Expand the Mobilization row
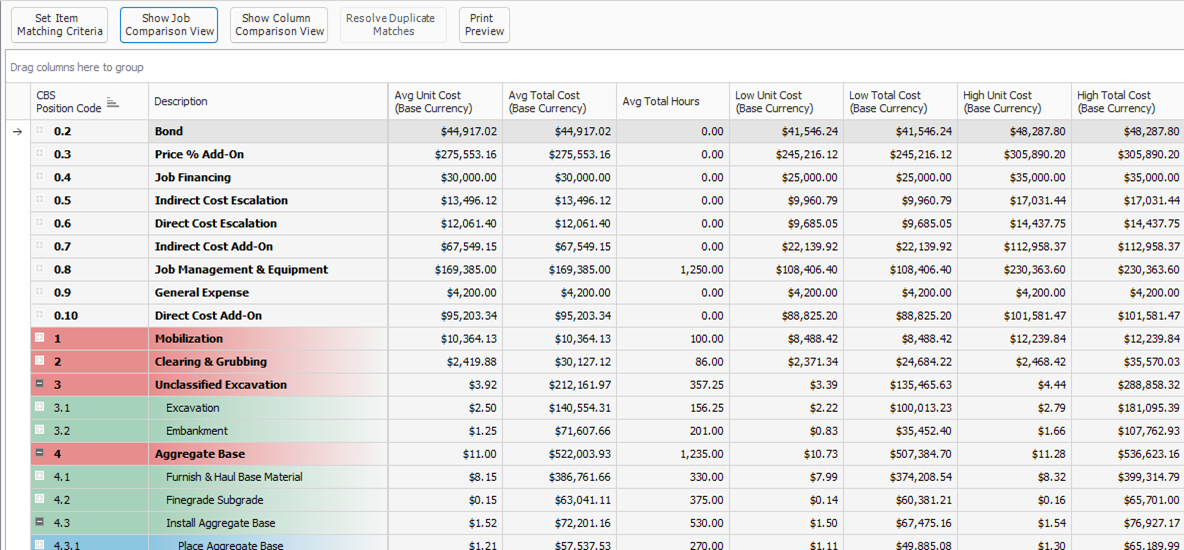The image size is (1184, 550). 40,338
